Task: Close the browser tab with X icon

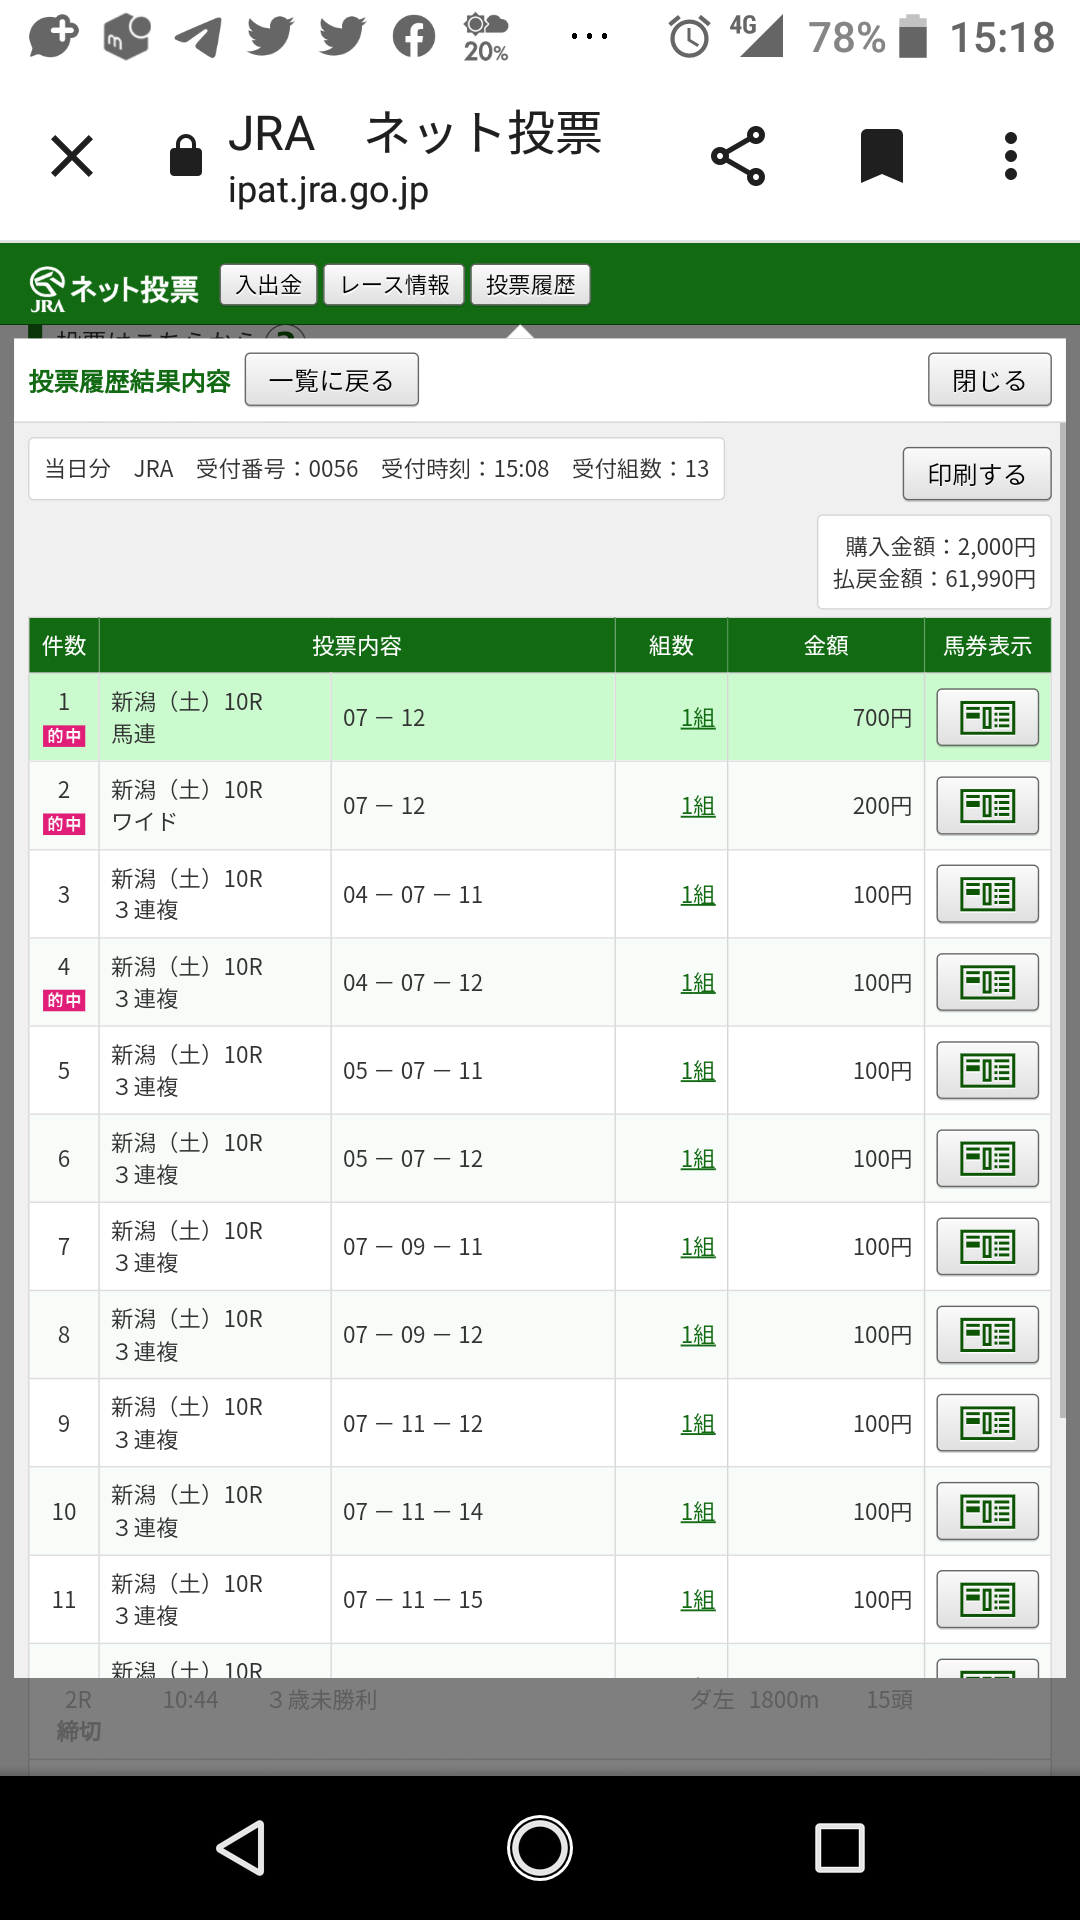Action: click(72, 156)
